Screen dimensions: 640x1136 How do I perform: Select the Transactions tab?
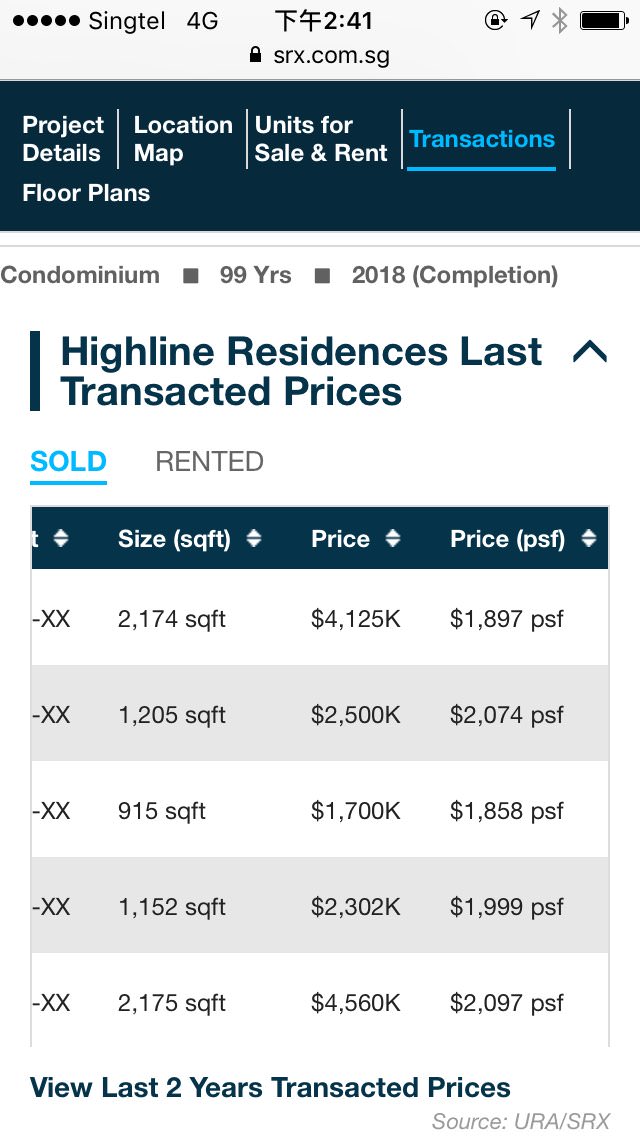click(x=482, y=139)
